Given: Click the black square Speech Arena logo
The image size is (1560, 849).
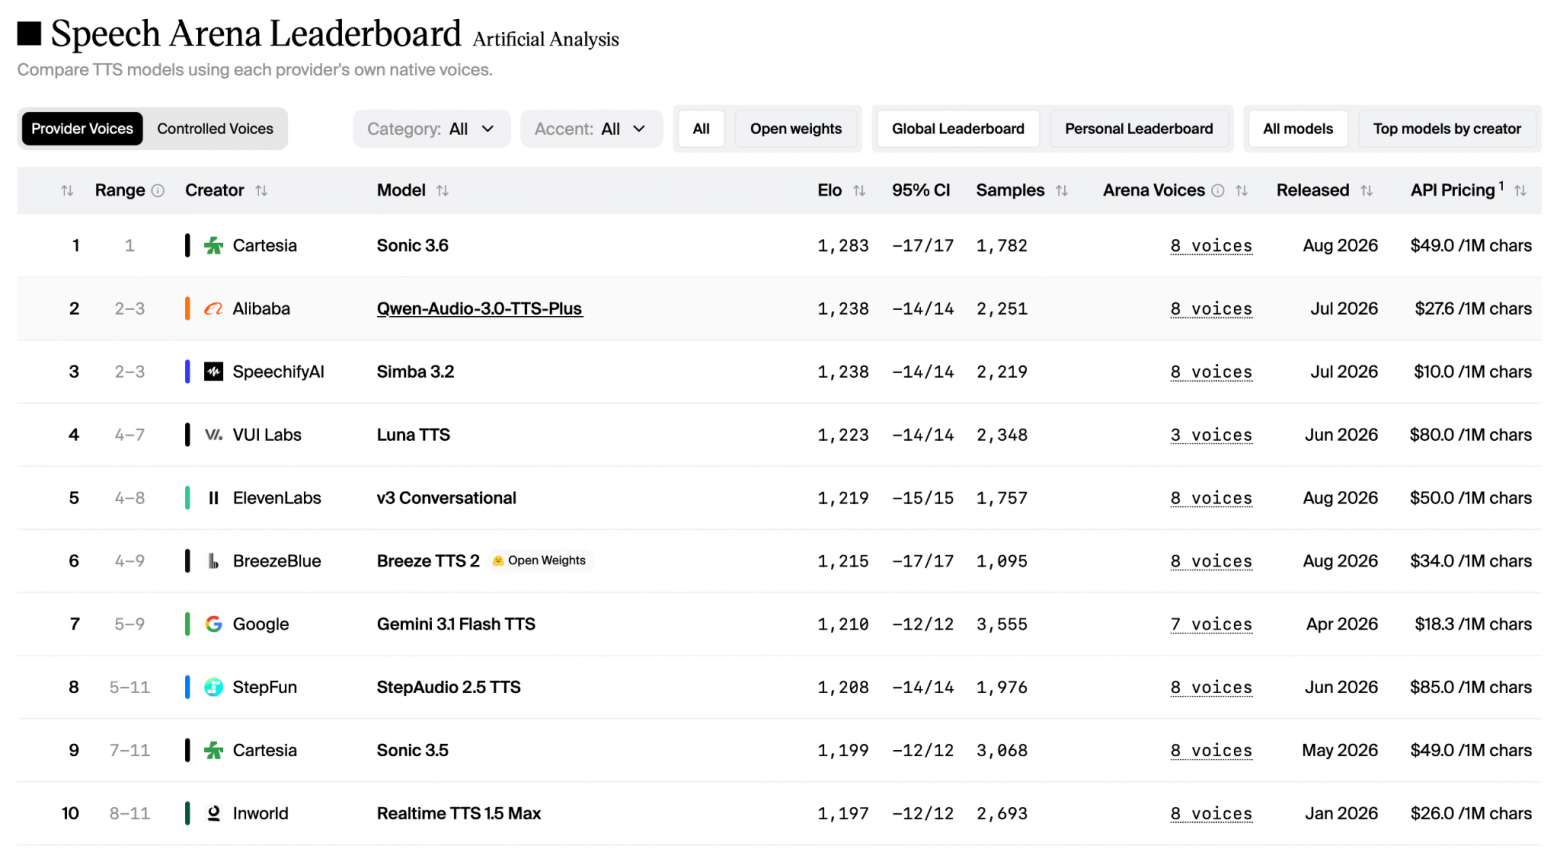Looking at the screenshot, I should [x=30, y=34].
